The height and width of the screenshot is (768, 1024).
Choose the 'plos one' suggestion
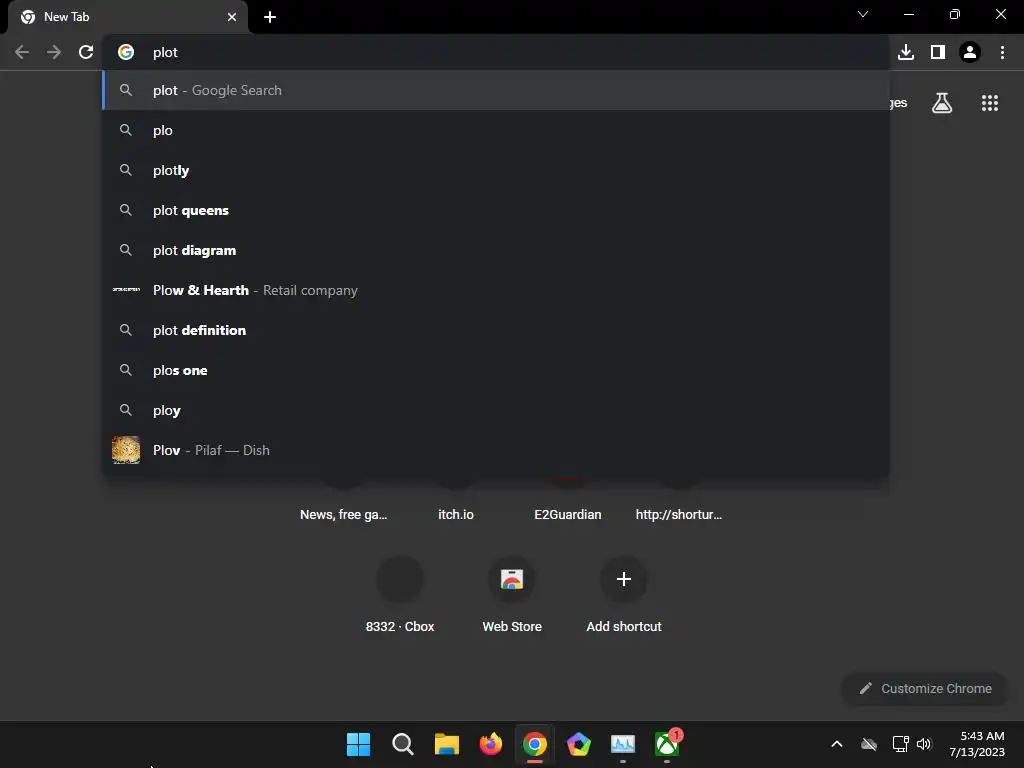coord(496,370)
